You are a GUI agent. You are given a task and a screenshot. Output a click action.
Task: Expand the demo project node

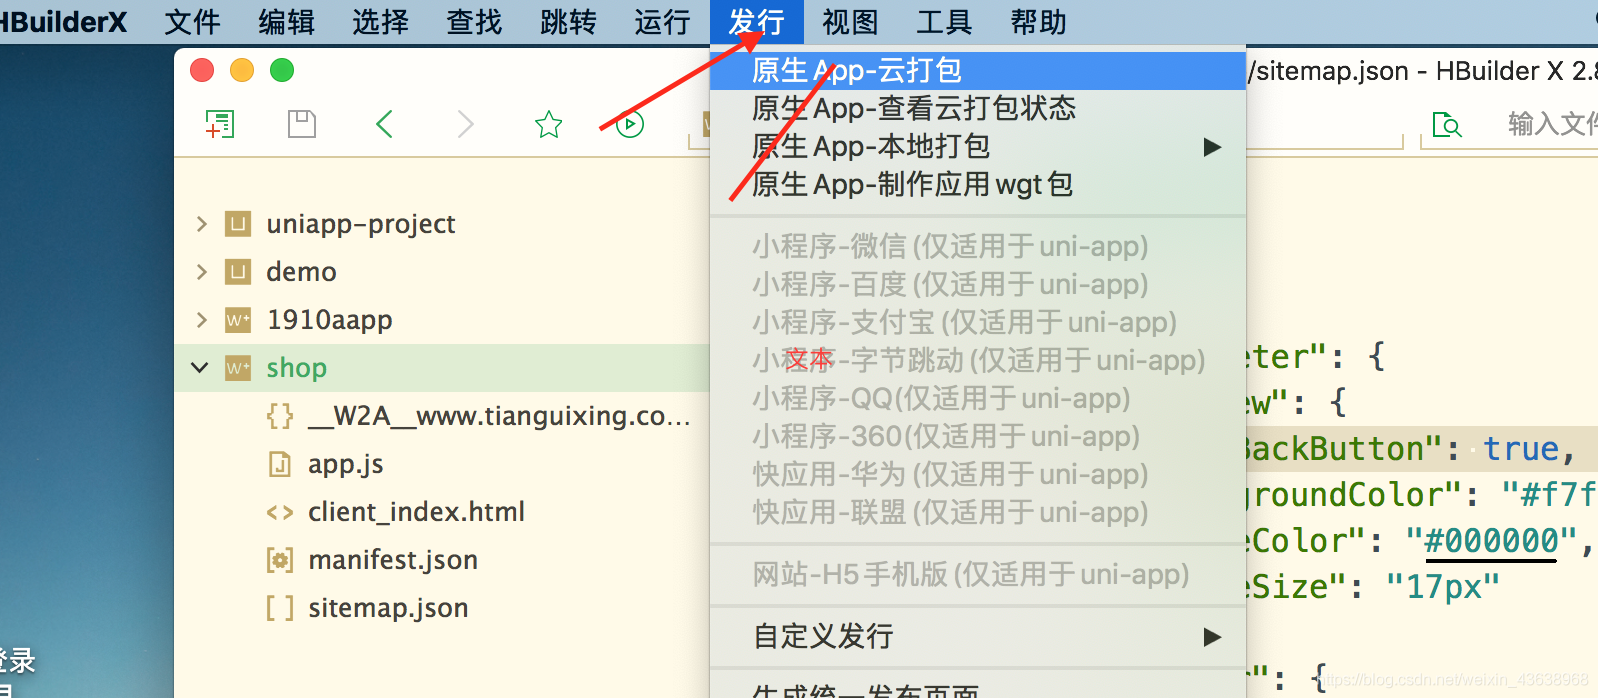pyautogui.click(x=202, y=271)
